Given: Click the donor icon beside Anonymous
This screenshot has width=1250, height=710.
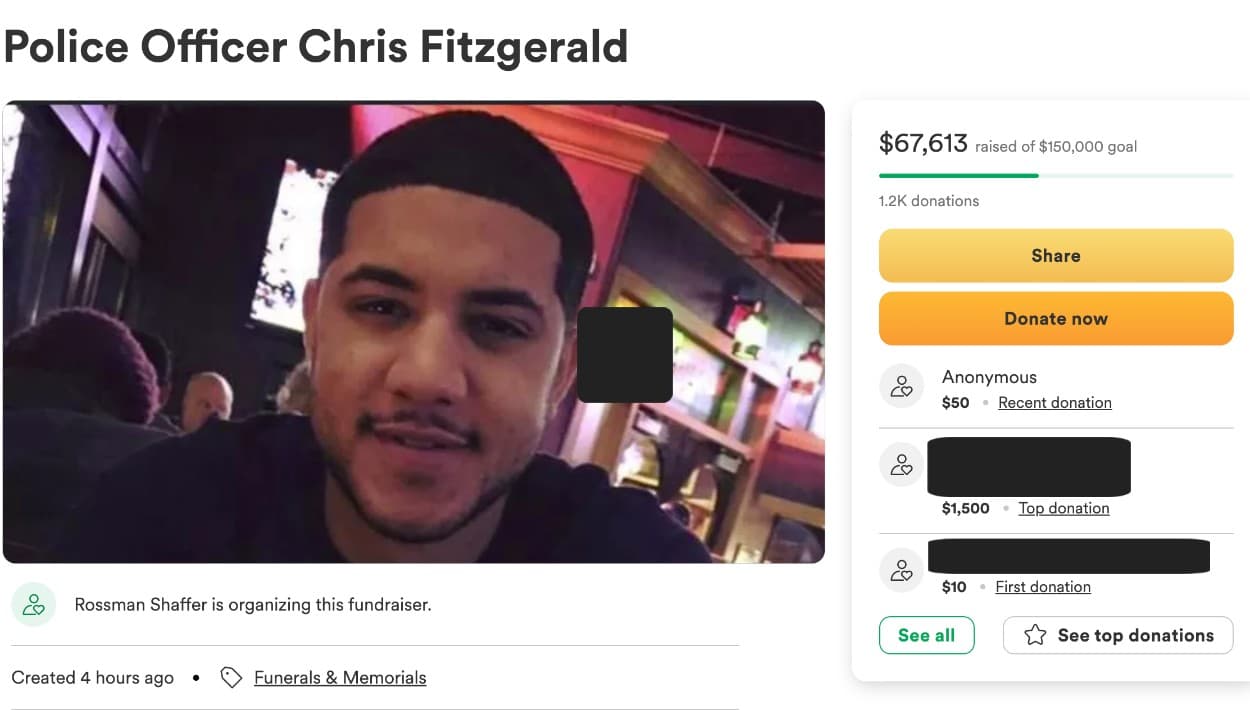Looking at the screenshot, I should [x=901, y=386].
